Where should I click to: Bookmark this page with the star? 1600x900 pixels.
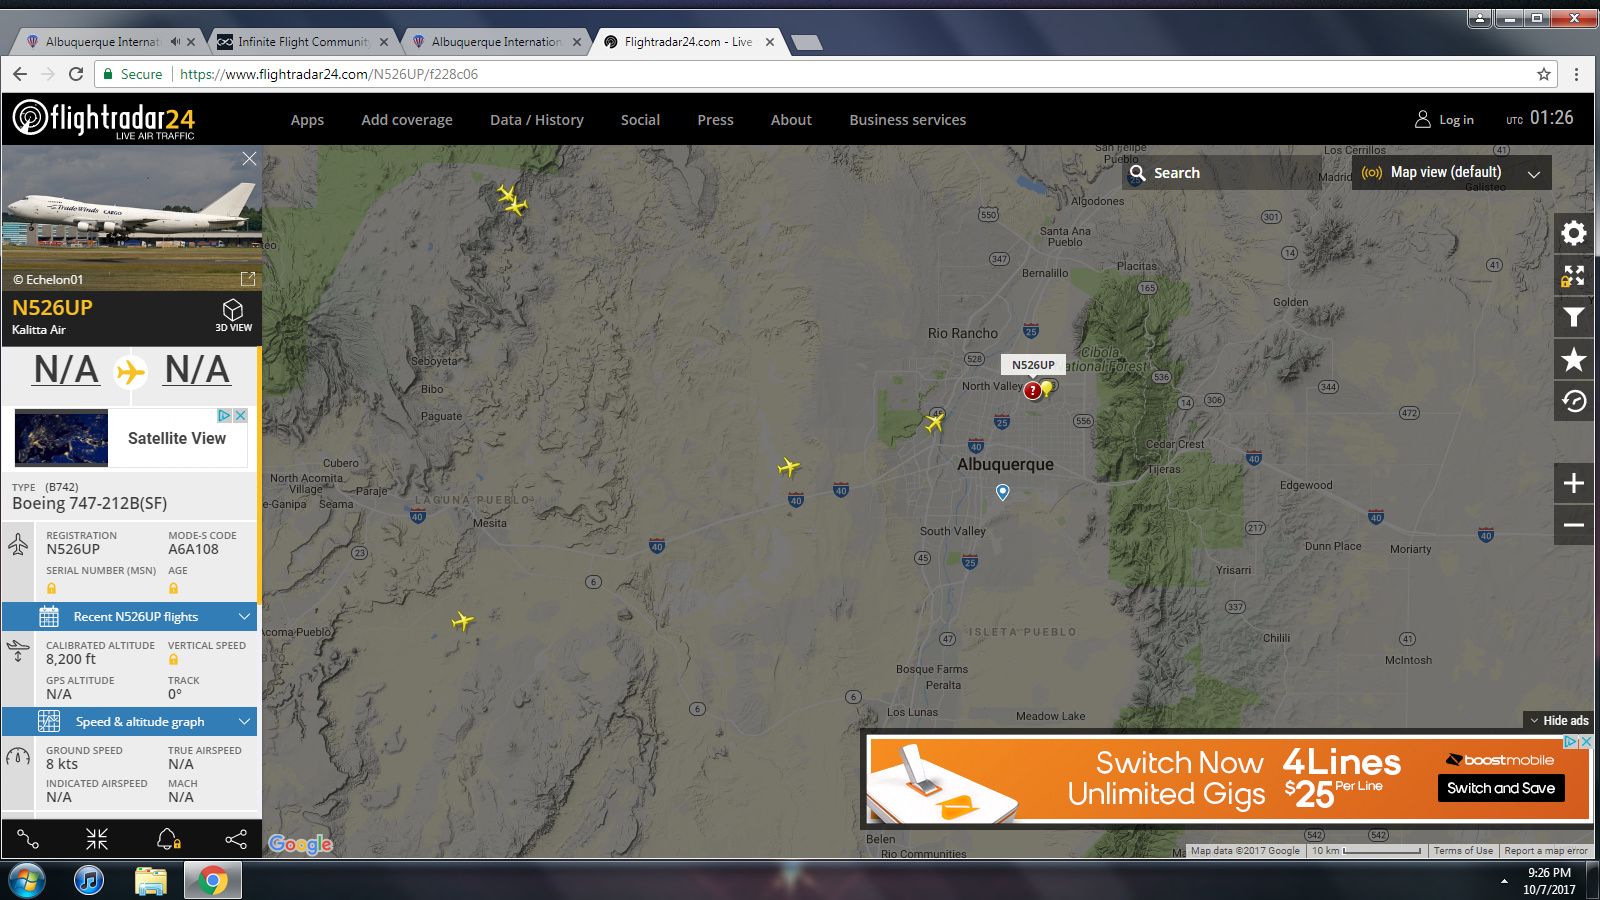point(1544,74)
